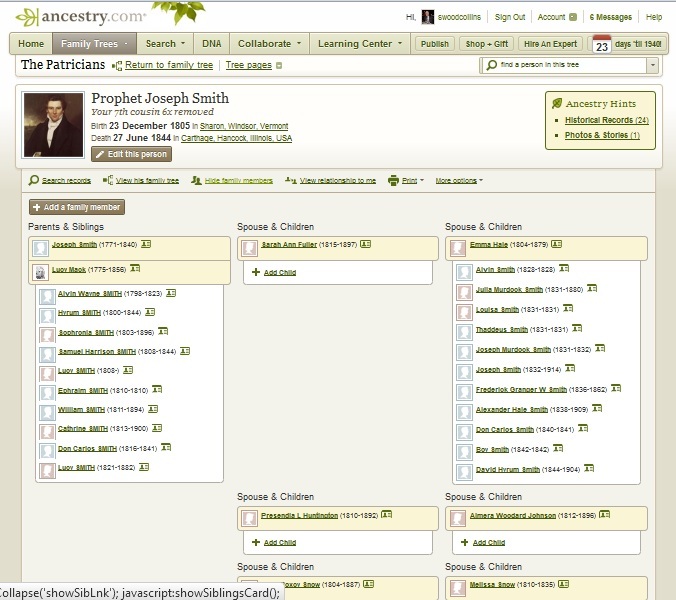The width and height of the screenshot is (676, 600).
Task: Click Edit this person button
Action: tap(131, 154)
